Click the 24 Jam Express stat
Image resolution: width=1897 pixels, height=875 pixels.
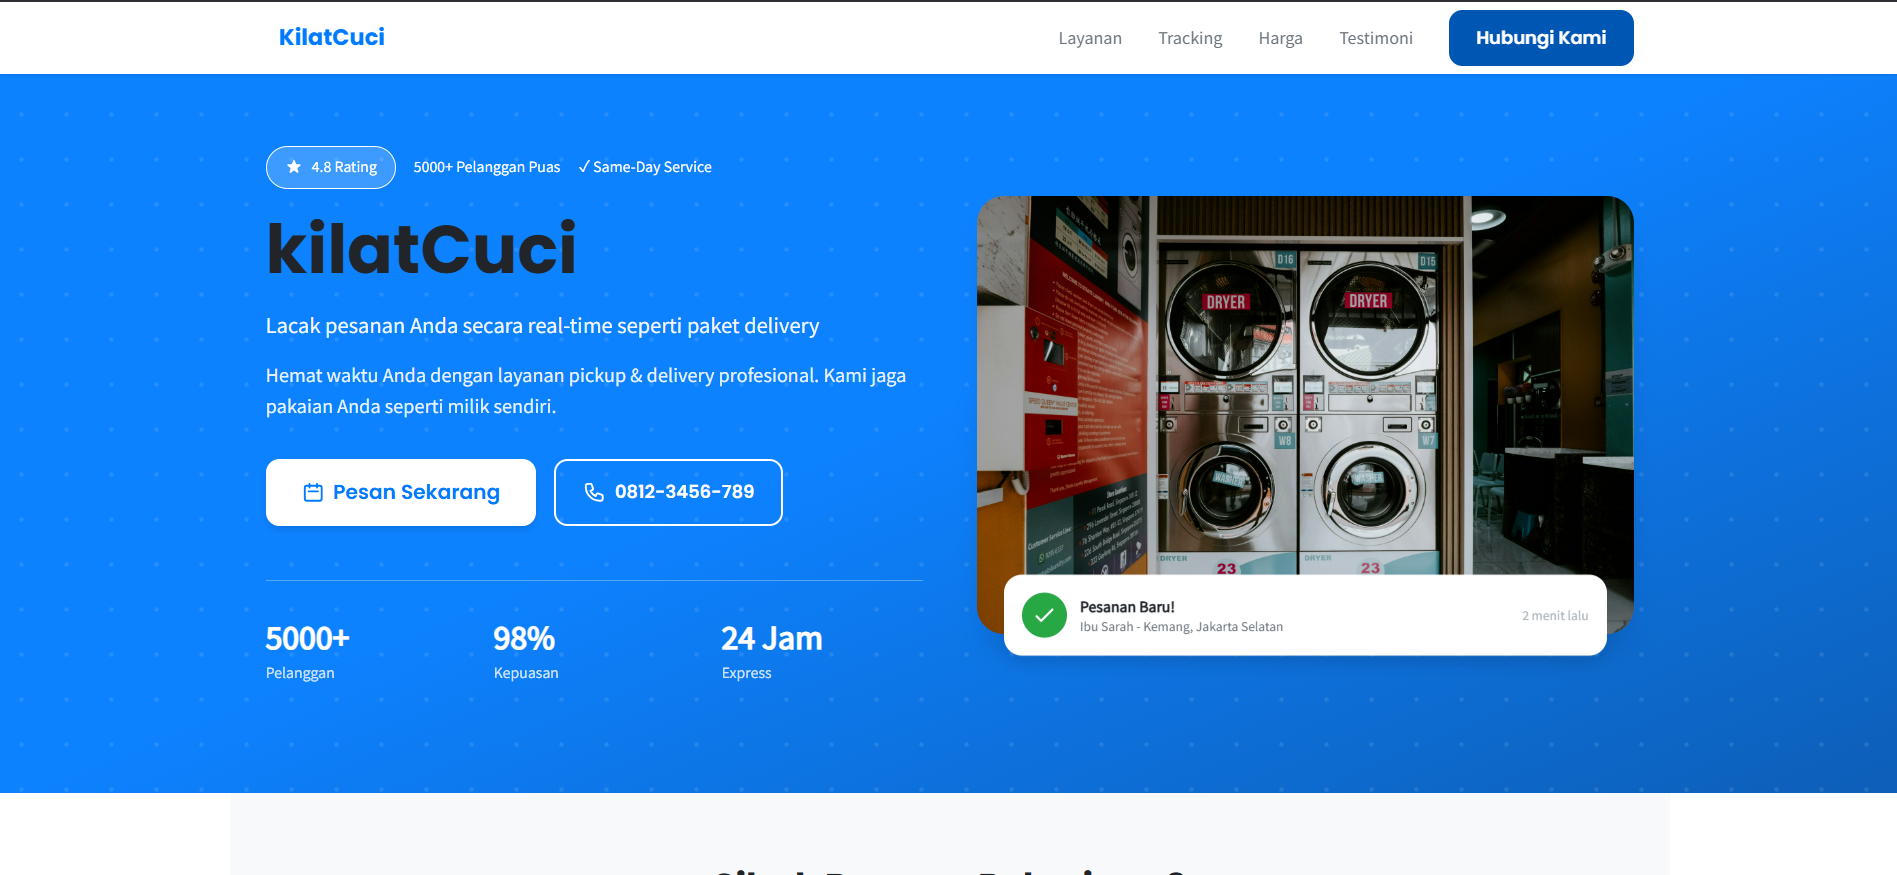pos(771,650)
